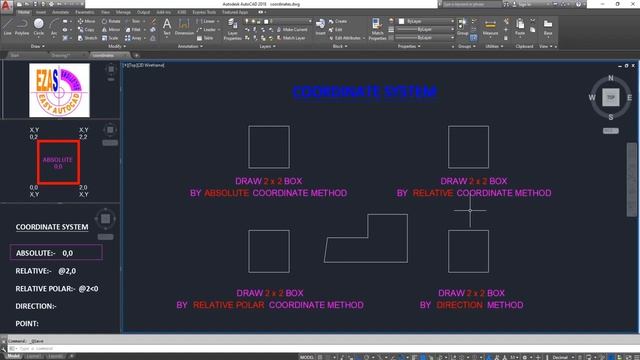
Task: Switch to the Parametric ribbon tab
Action: coord(84,12)
